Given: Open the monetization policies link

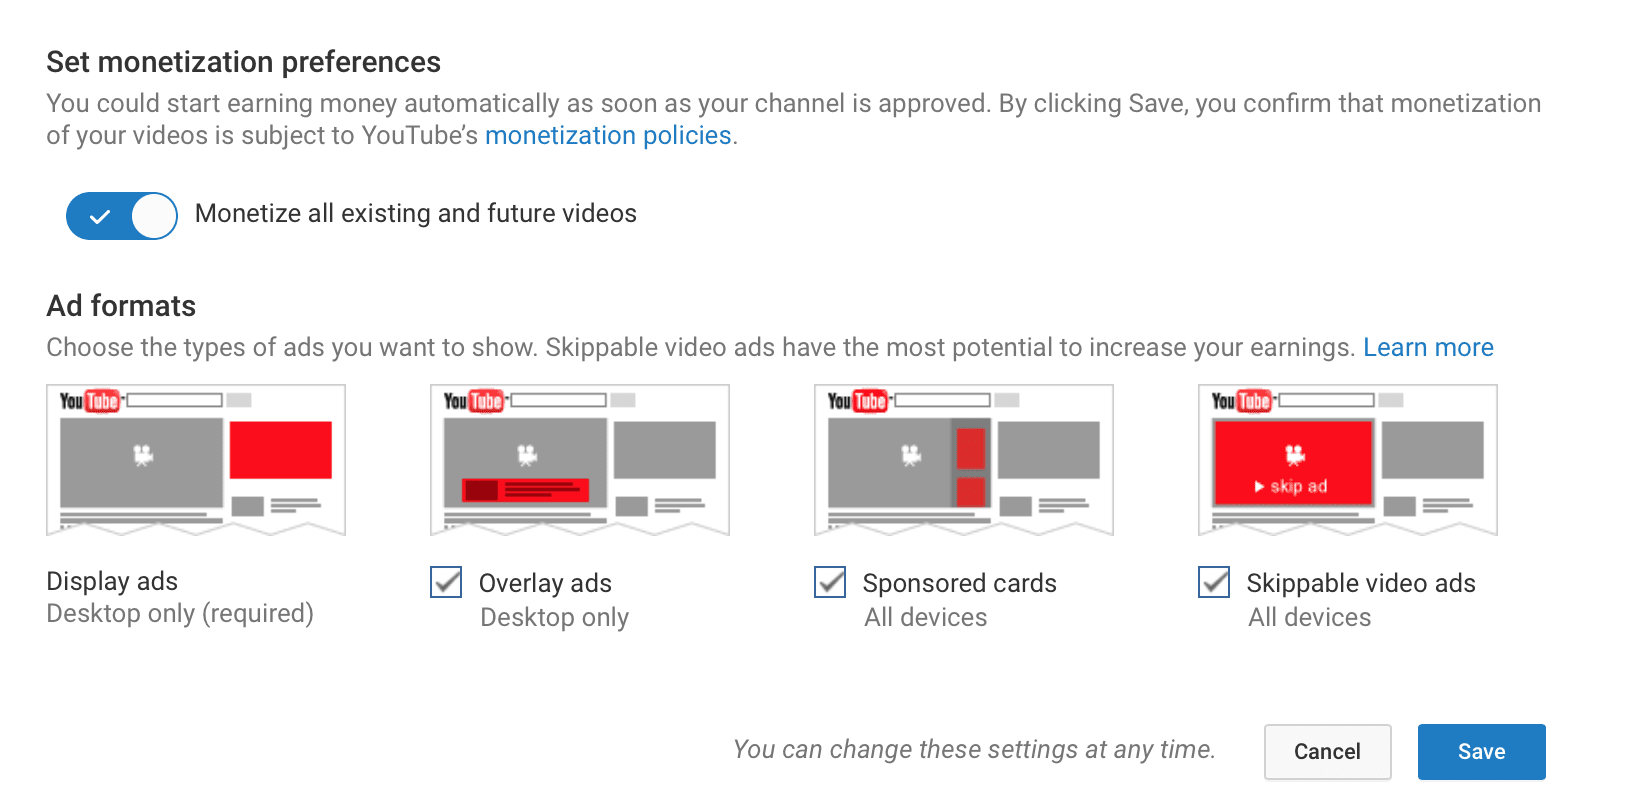Looking at the screenshot, I should 608,136.
